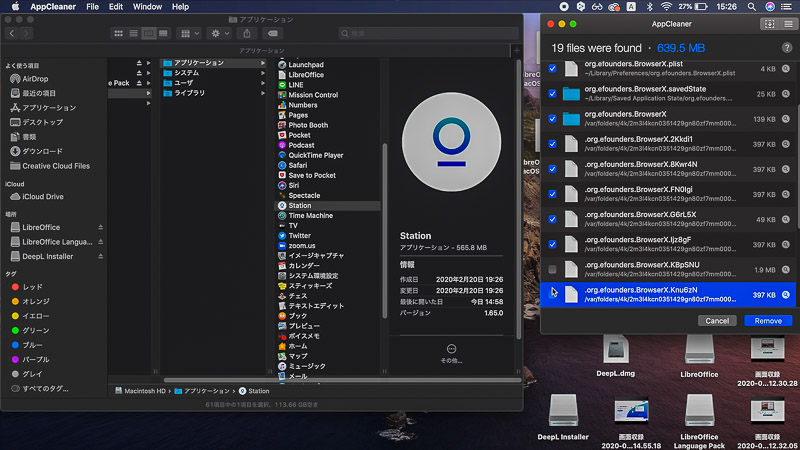Expand システム folder arrow
This screenshot has width=800, height=450.
click(263, 73)
